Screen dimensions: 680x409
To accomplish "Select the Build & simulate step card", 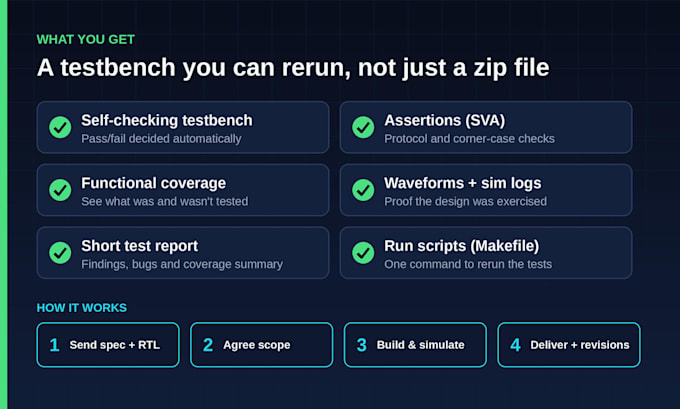I will click(415, 345).
